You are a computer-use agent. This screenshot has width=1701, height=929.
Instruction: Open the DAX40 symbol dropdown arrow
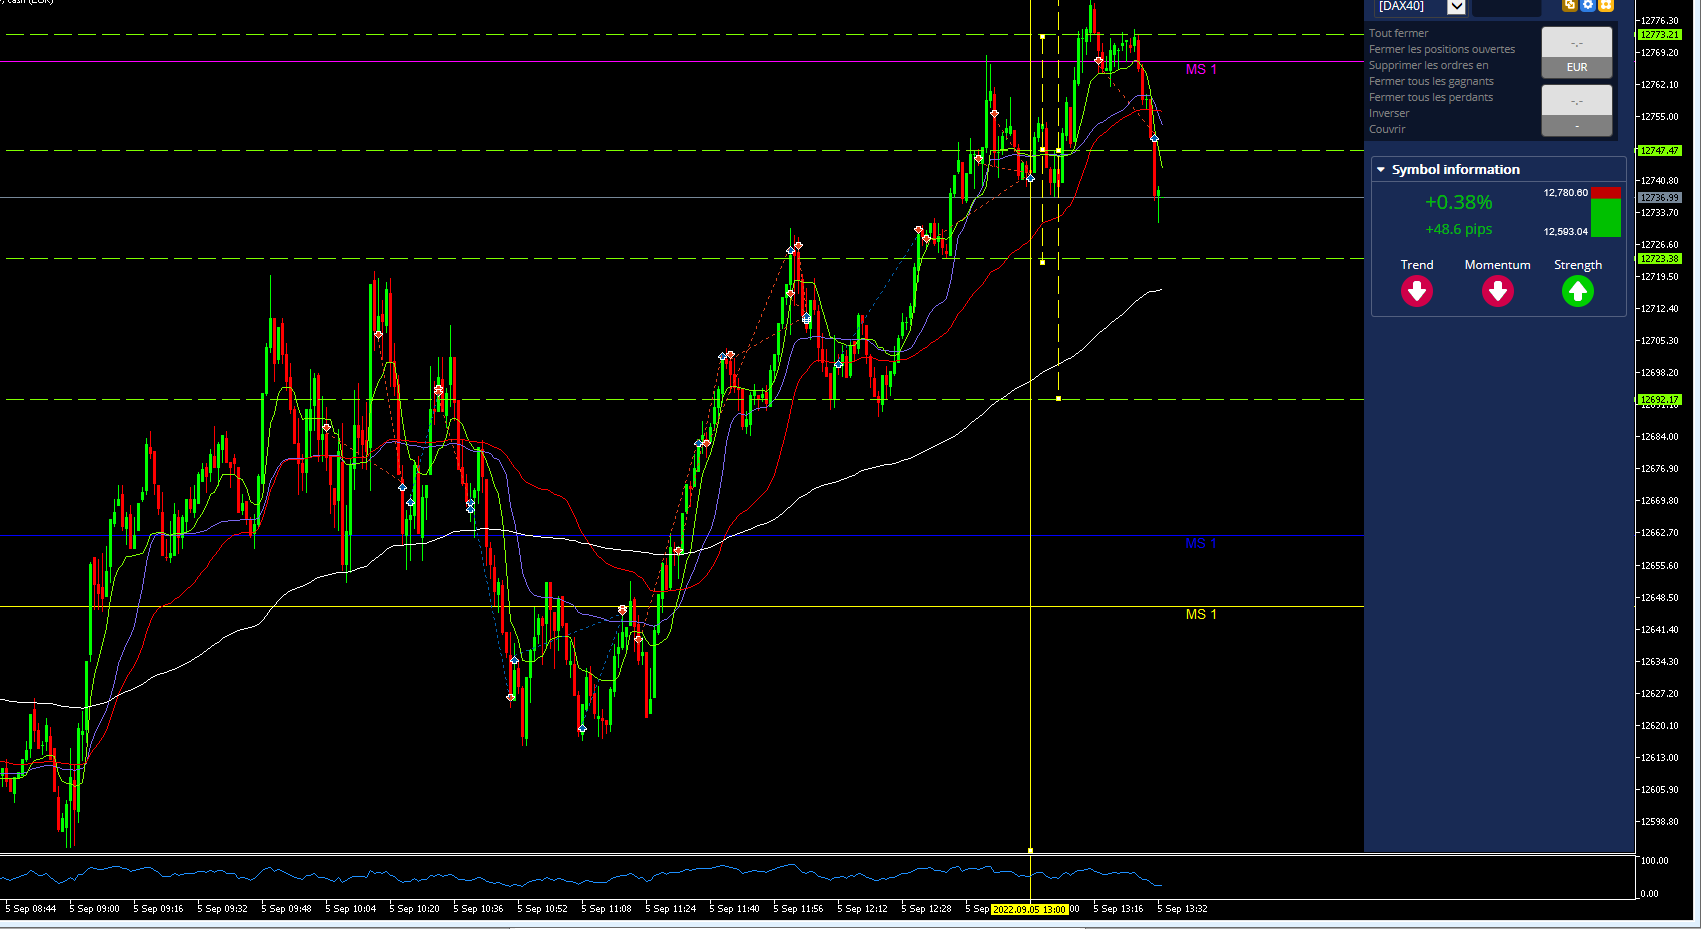(x=1456, y=7)
